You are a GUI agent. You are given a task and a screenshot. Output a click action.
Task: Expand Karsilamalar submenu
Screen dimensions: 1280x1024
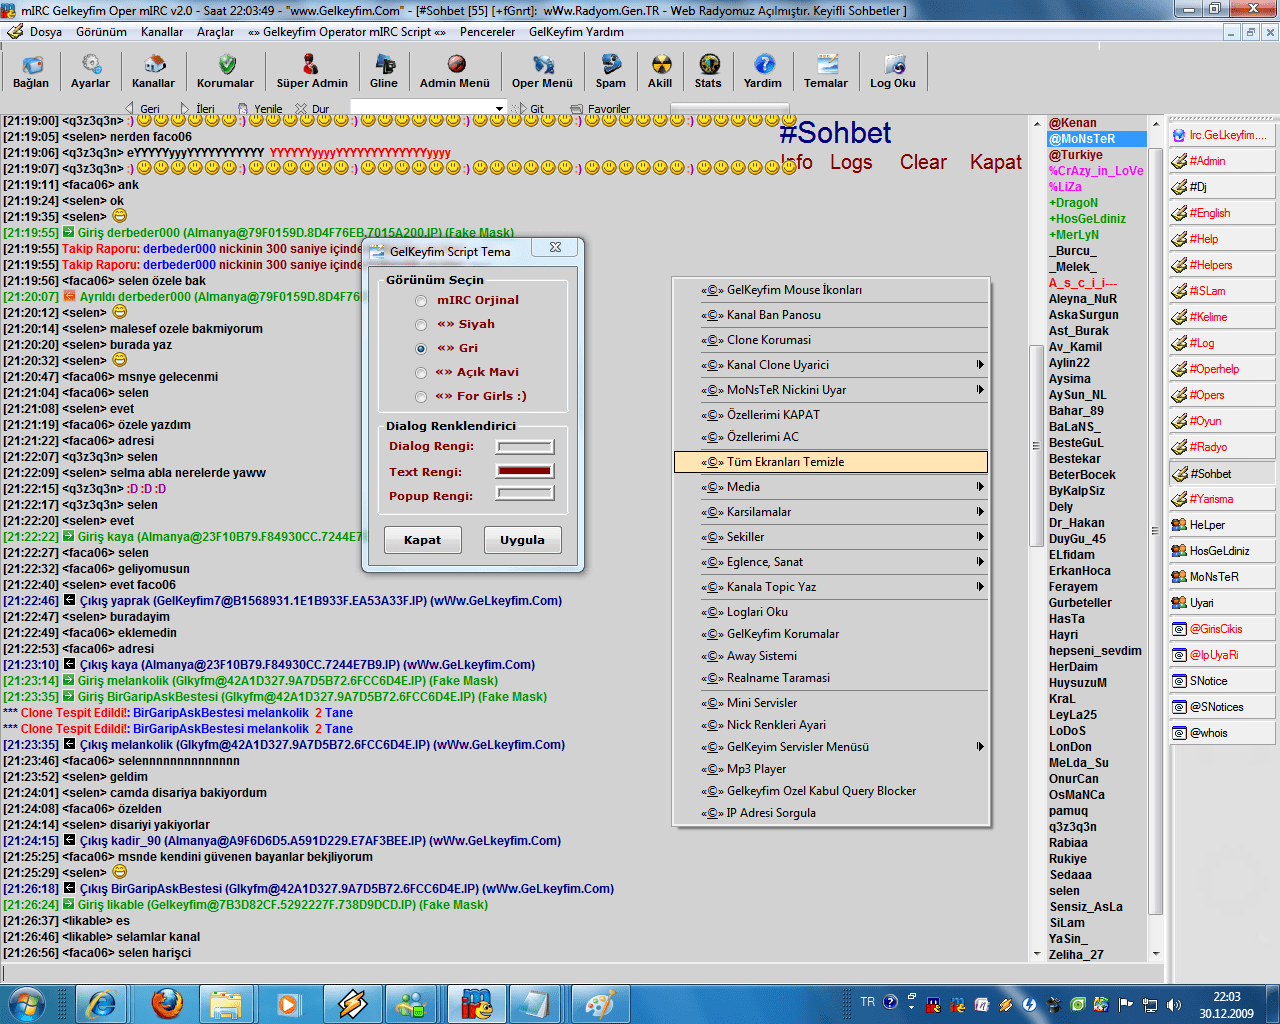pyautogui.click(x=831, y=512)
